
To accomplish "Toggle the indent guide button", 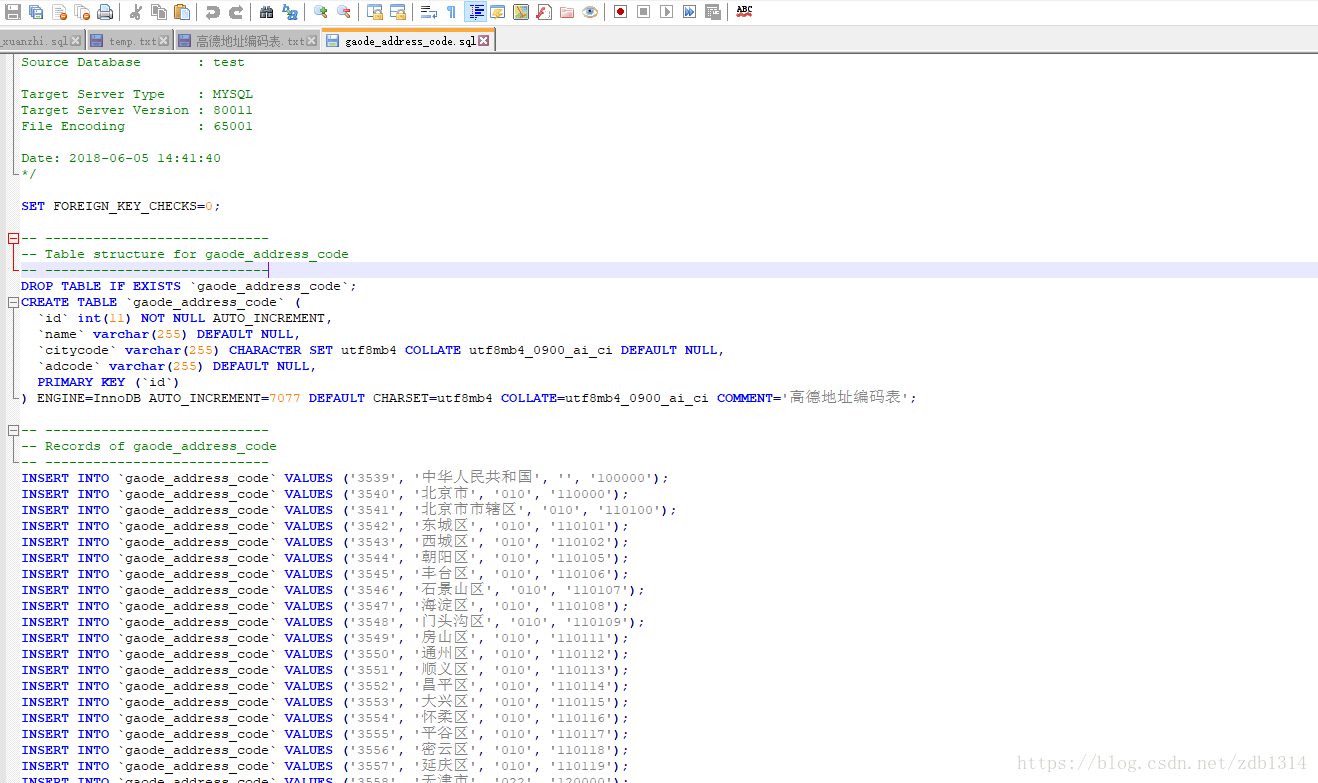I will point(476,12).
